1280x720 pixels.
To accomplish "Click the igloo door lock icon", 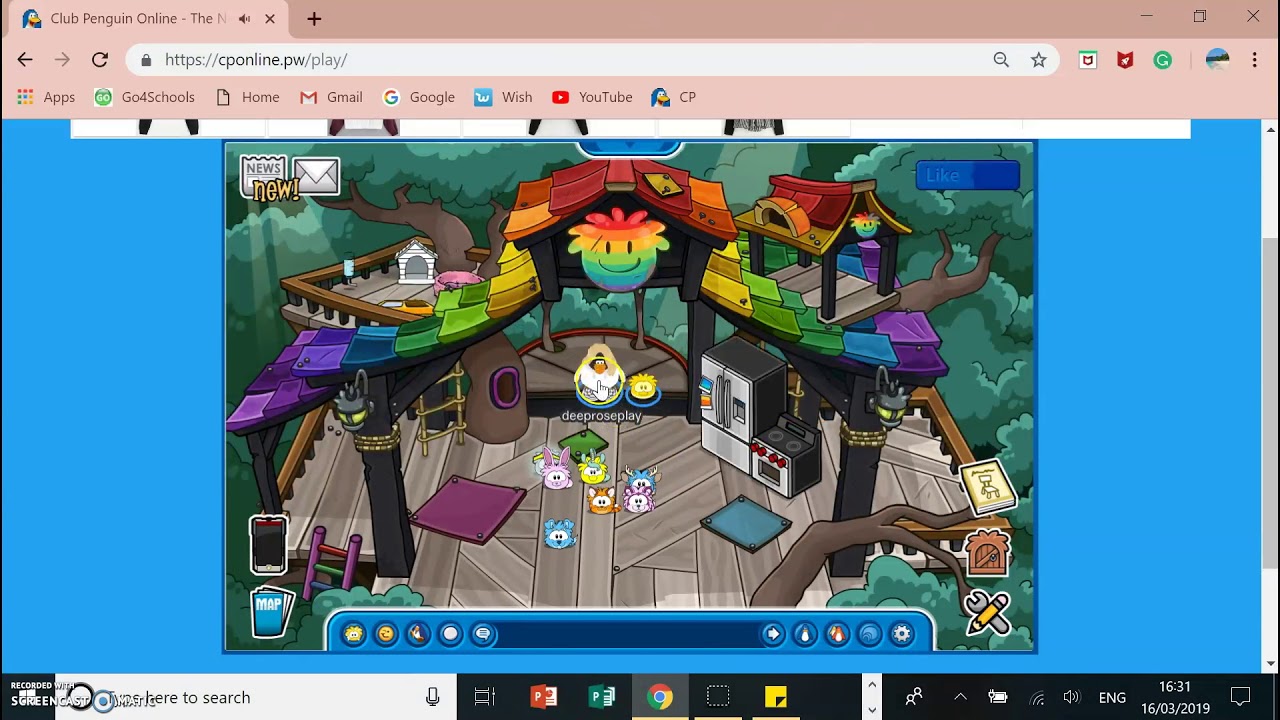I will tap(987, 553).
